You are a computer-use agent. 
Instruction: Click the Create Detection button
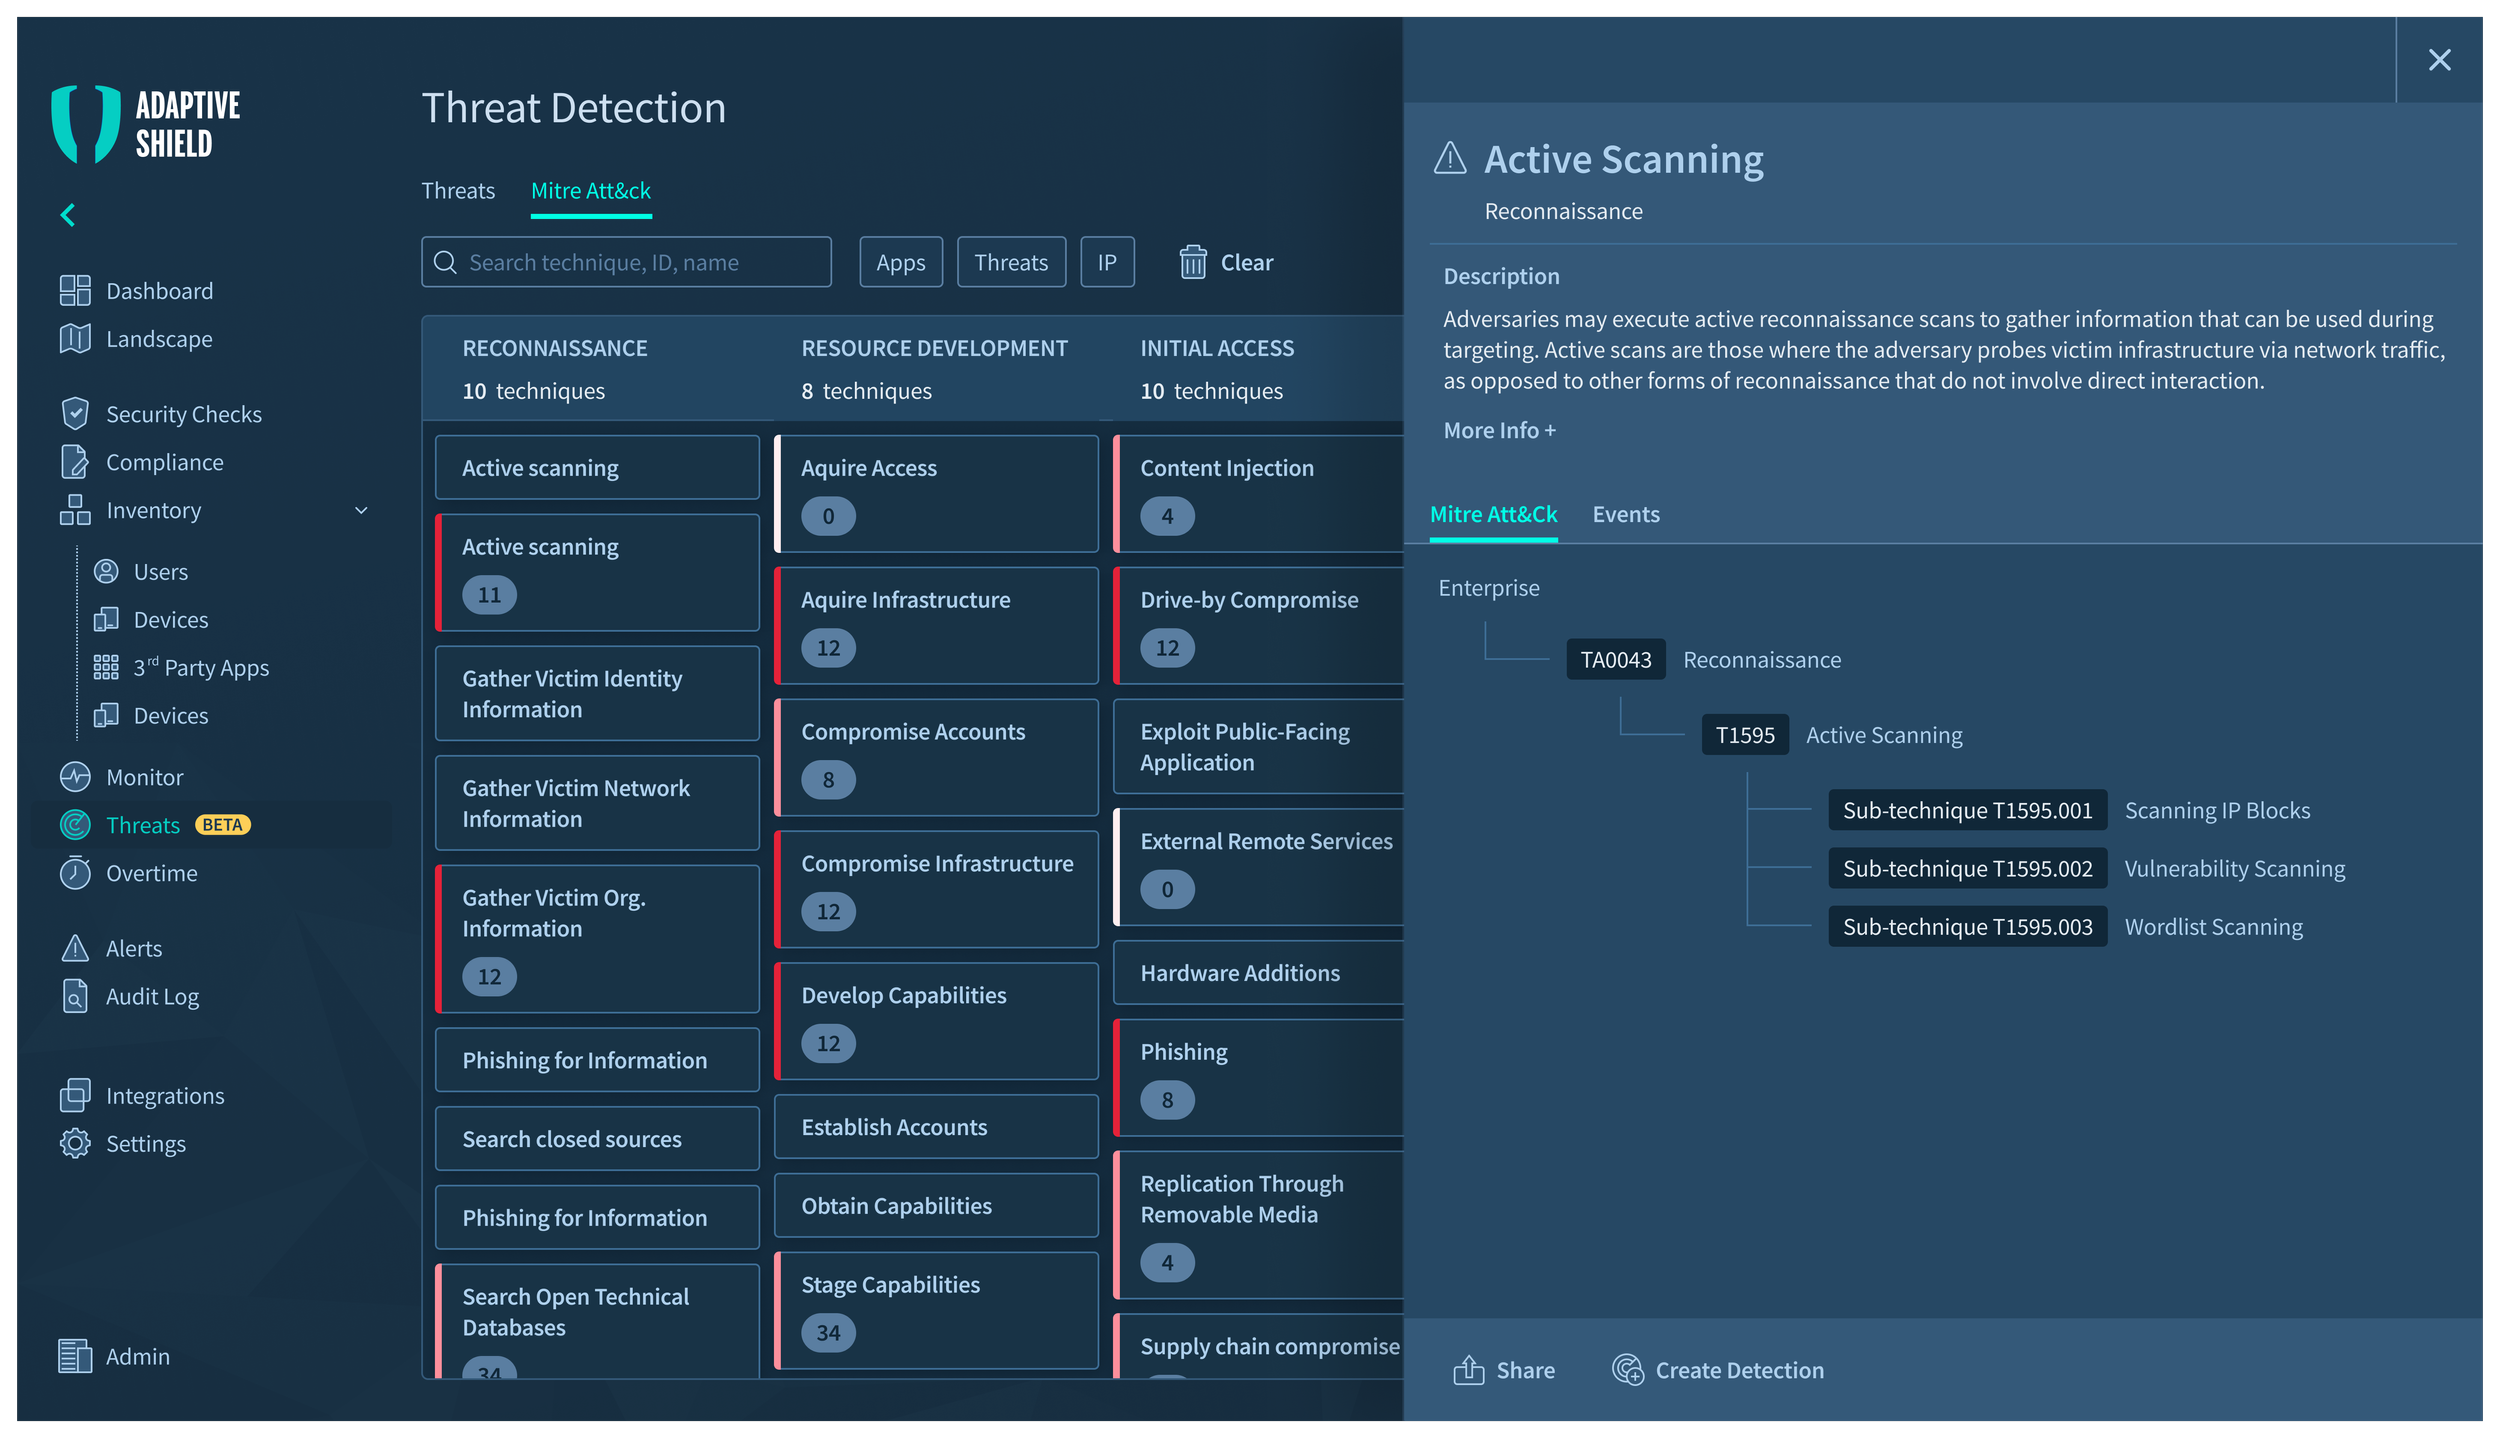(1718, 1370)
